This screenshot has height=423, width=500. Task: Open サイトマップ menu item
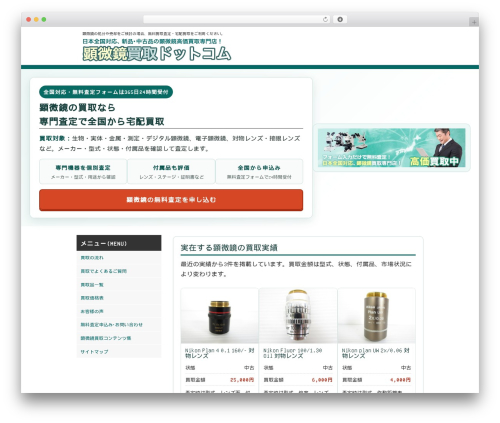94,352
